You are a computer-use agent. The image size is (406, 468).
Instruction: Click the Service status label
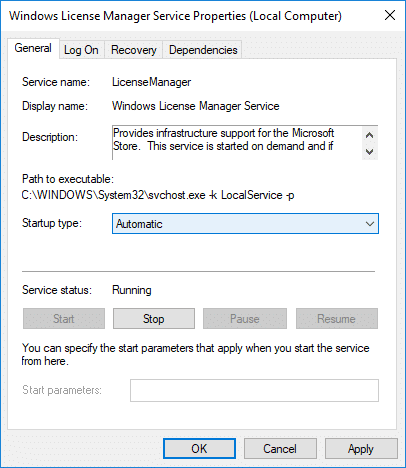57,290
